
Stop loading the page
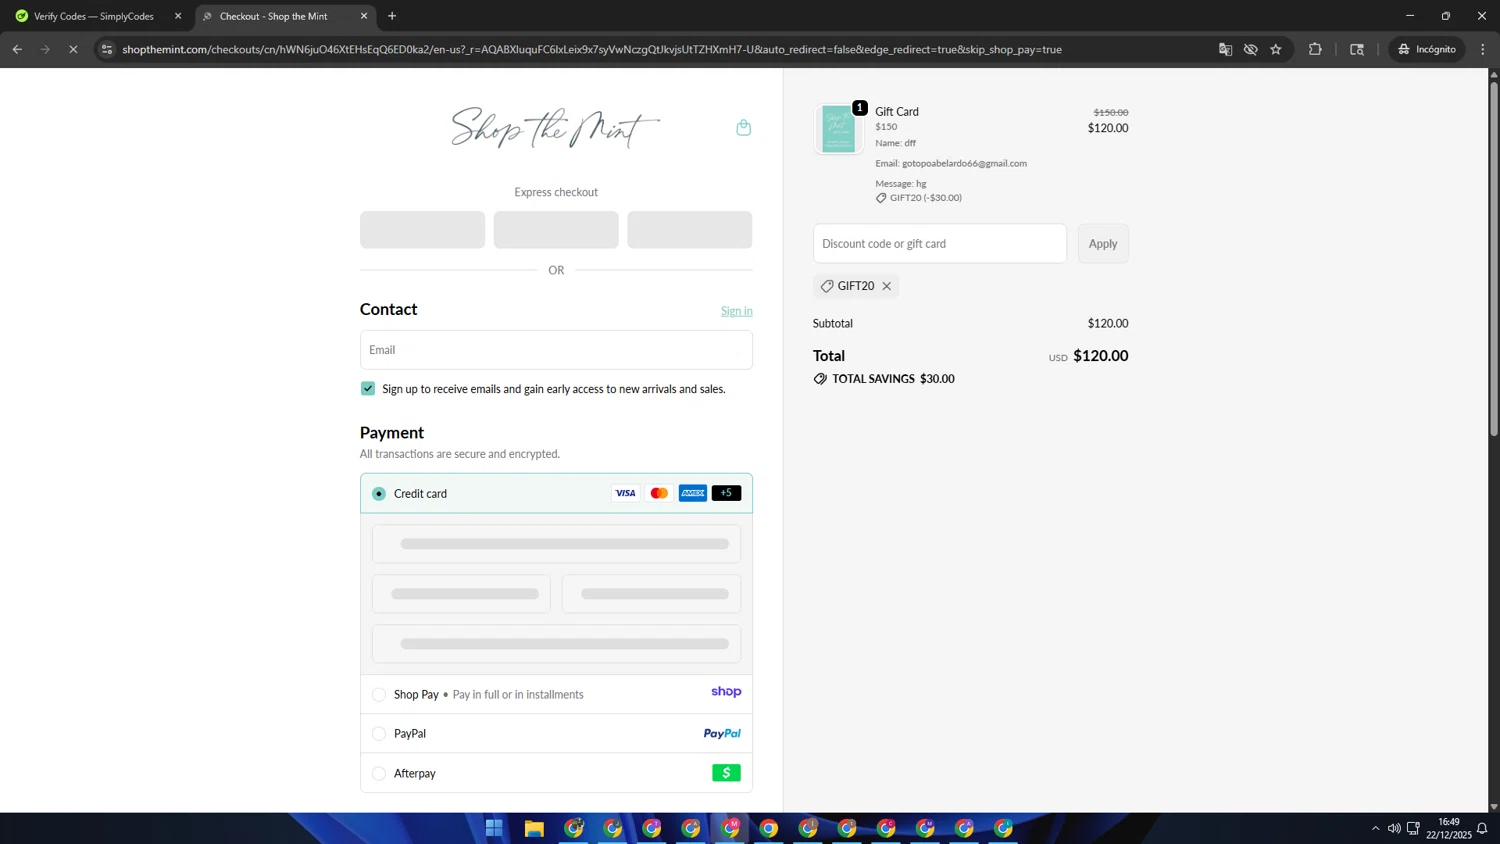point(73,49)
